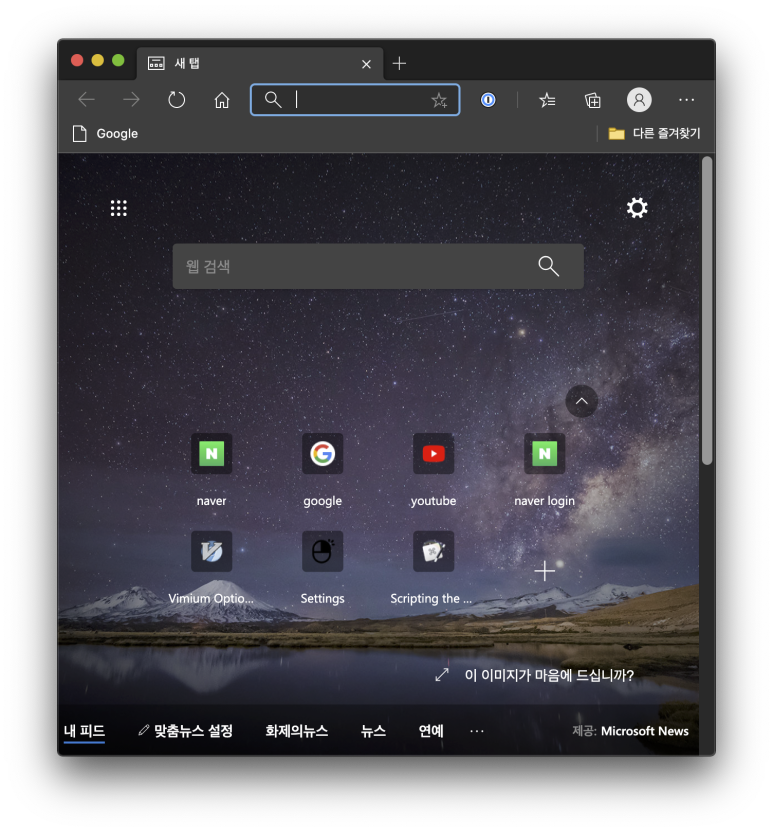Collapse the quick links with chevron
This screenshot has width=773, height=832.
coord(581,401)
